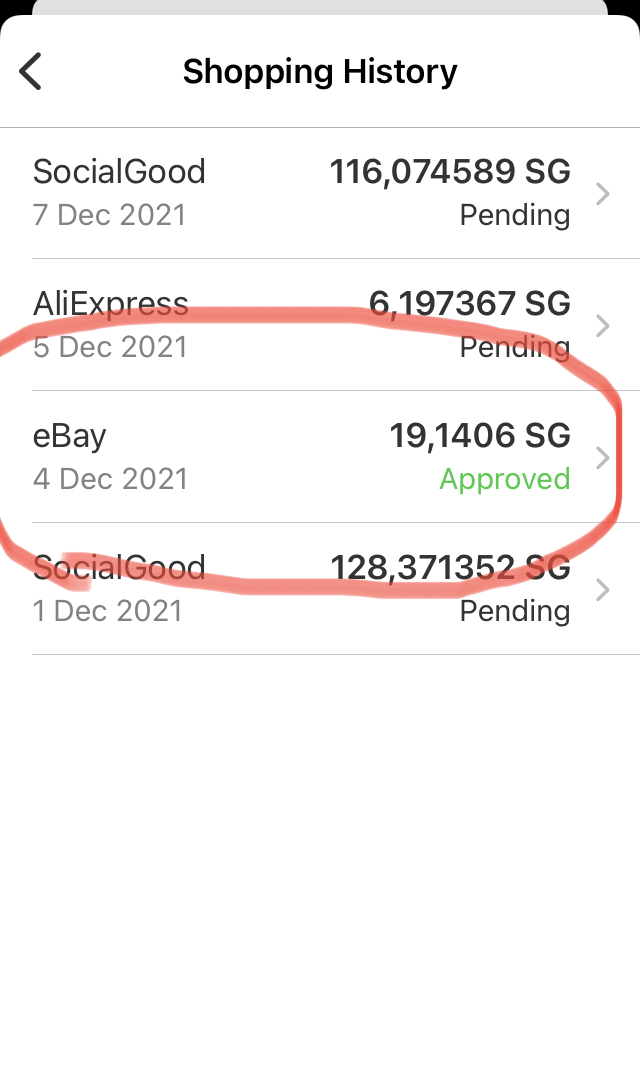The width and height of the screenshot is (640, 1071).
Task: Click the 116,074589 SG amount
Action: click(450, 172)
